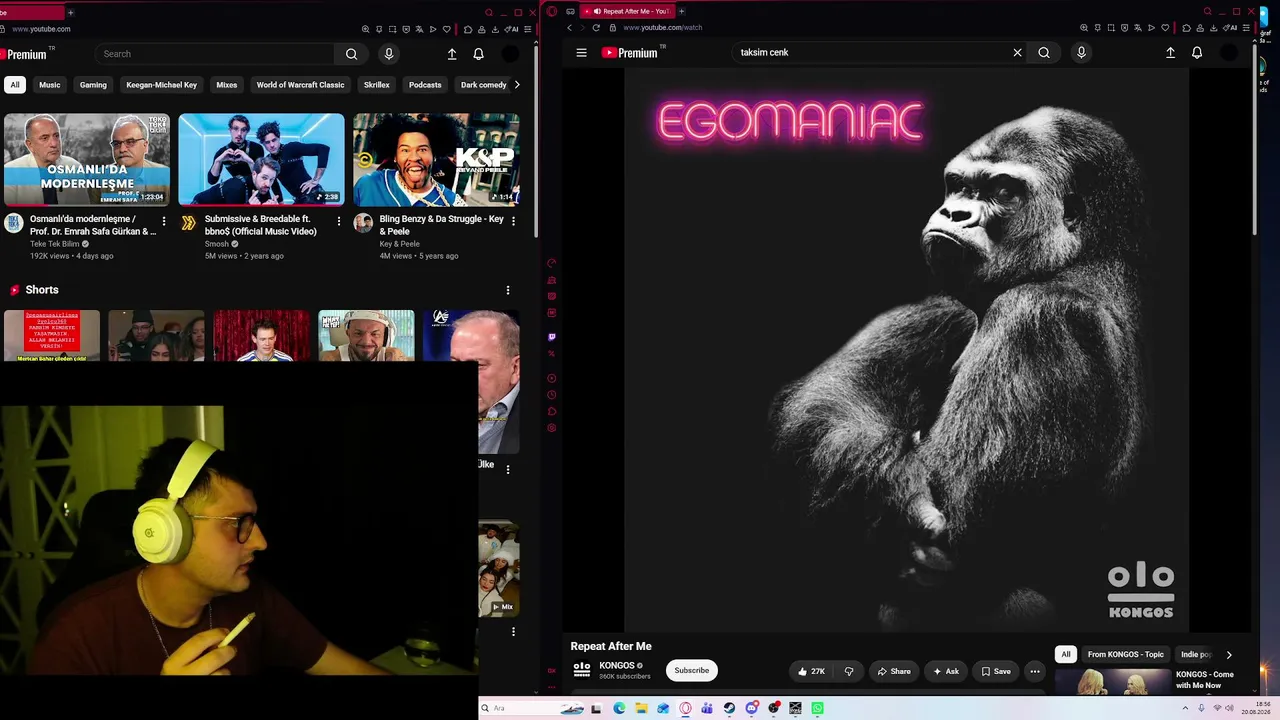Open Microsoft Edge from the taskbar
This screenshot has height=720, width=1280.
click(619, 708)
